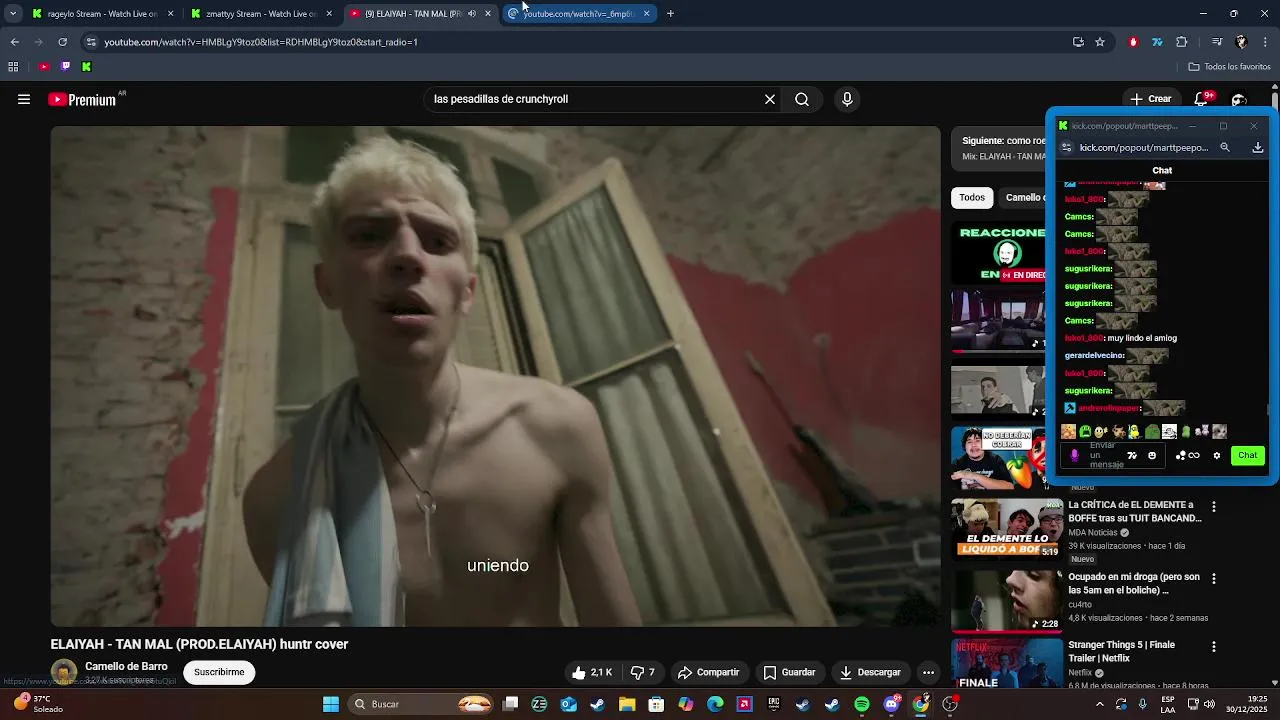Open the Netflix Stranger Things thumbnail
Viewport: 1280px width, 720px height.
1006,664
